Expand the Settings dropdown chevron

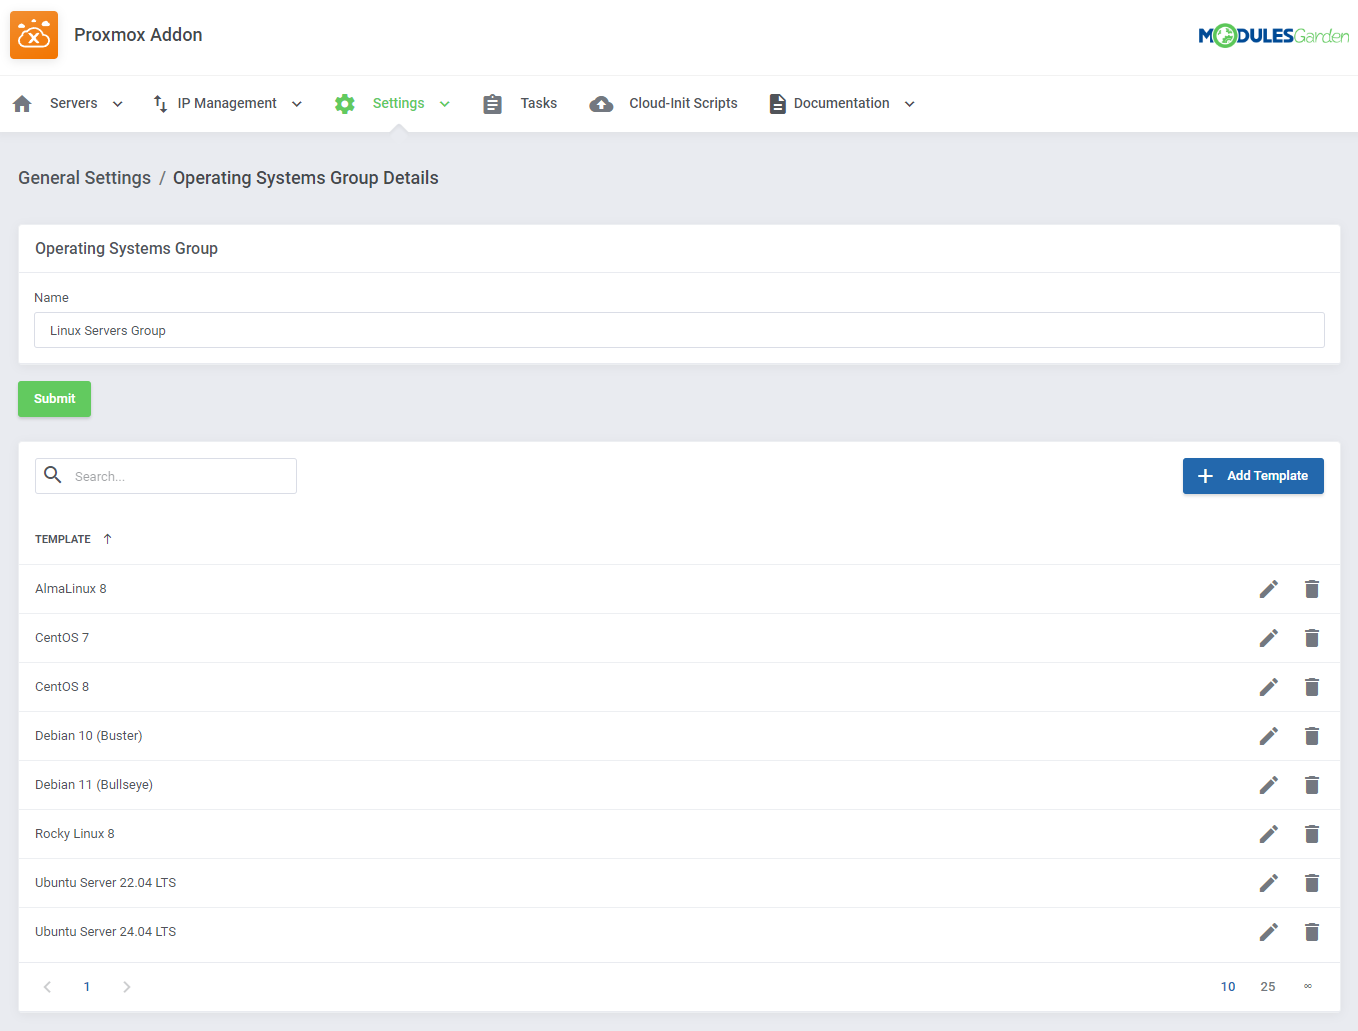[x=445, y=104]
